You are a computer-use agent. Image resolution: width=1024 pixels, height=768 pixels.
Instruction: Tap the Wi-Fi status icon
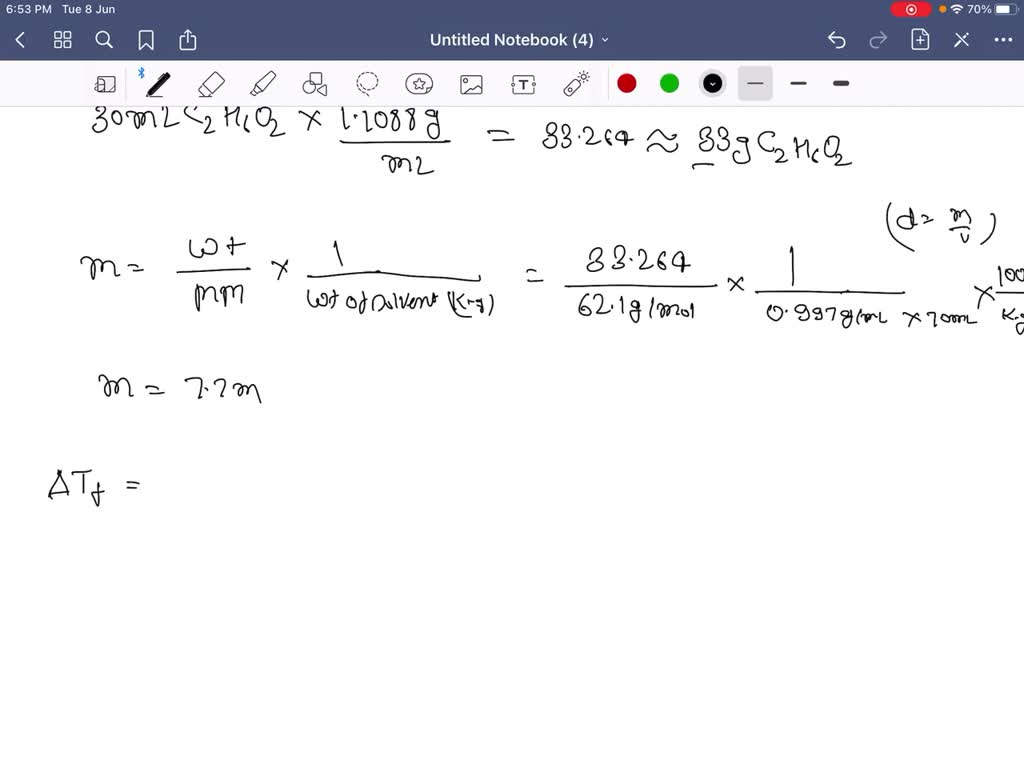tap(957, 9)
